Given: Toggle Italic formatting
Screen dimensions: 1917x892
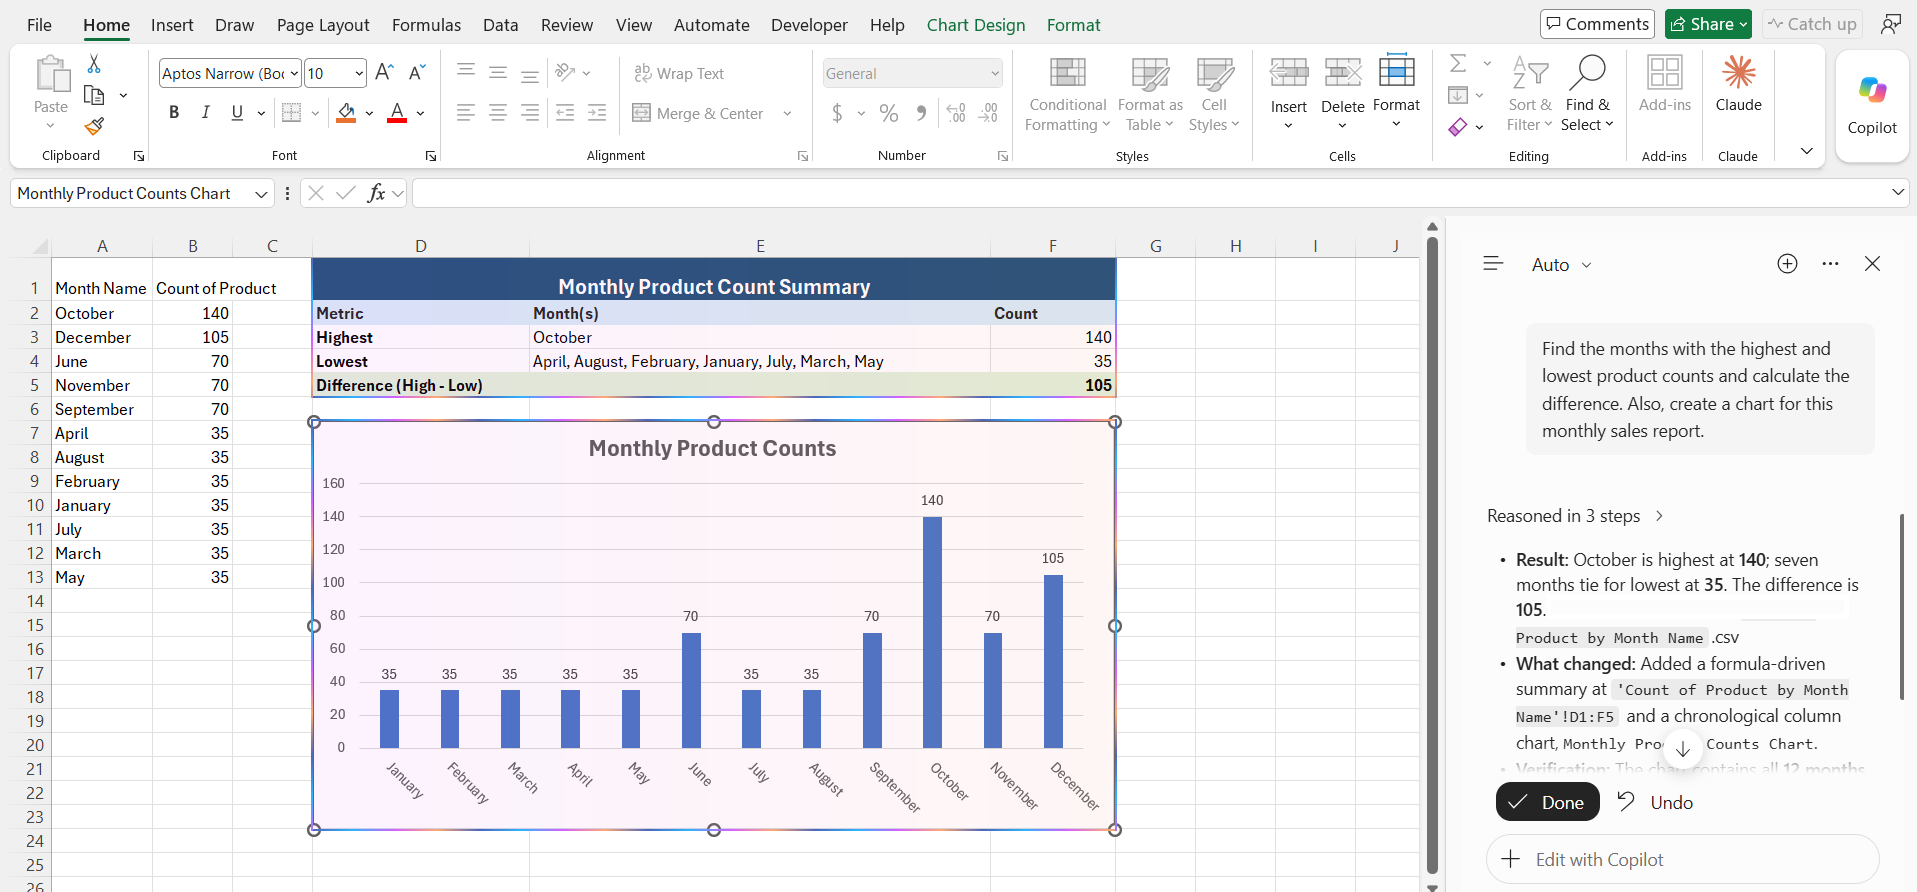Looking at the screenshot, I should 205,113.
